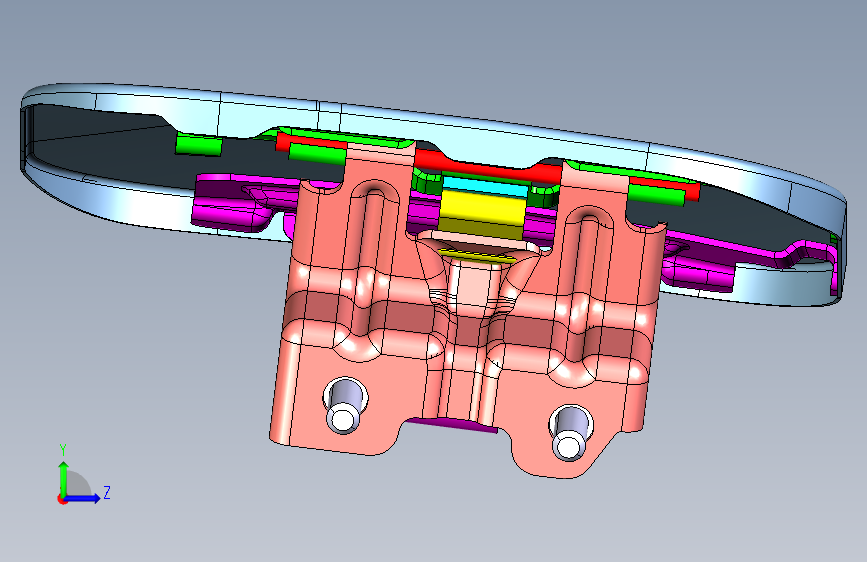This screenshot has width=867, height=562.
Task: Pick the cyan block above the yellow part
Action: tap(484, 186)
